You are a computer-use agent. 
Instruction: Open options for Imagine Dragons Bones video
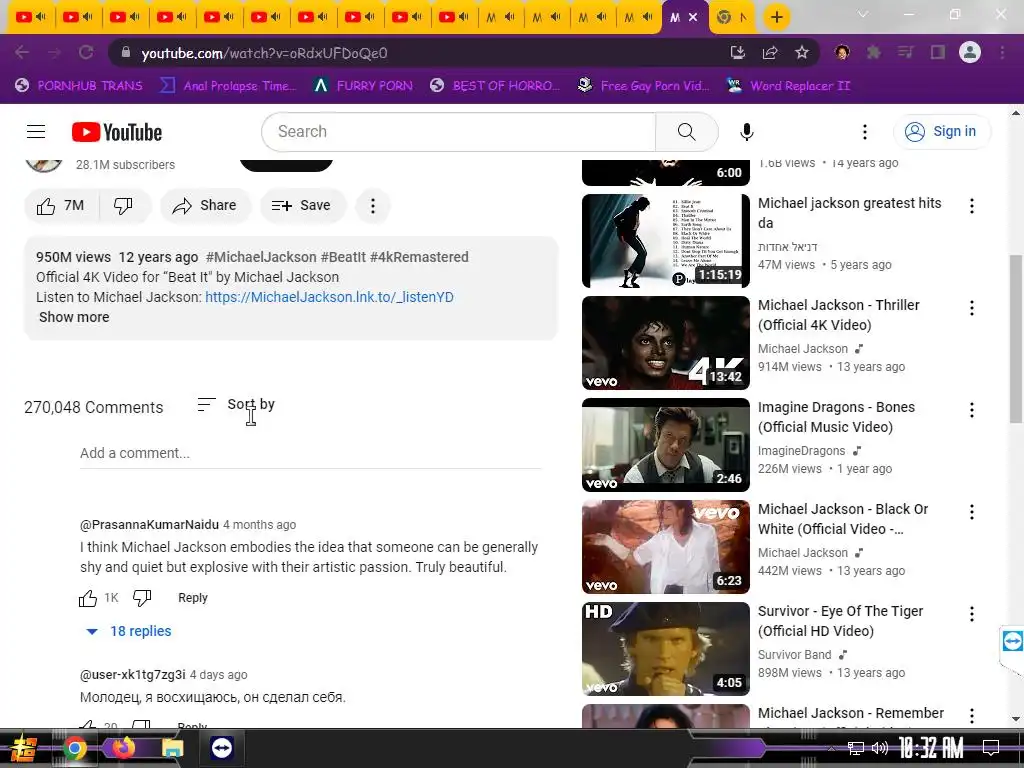[972, 410]
